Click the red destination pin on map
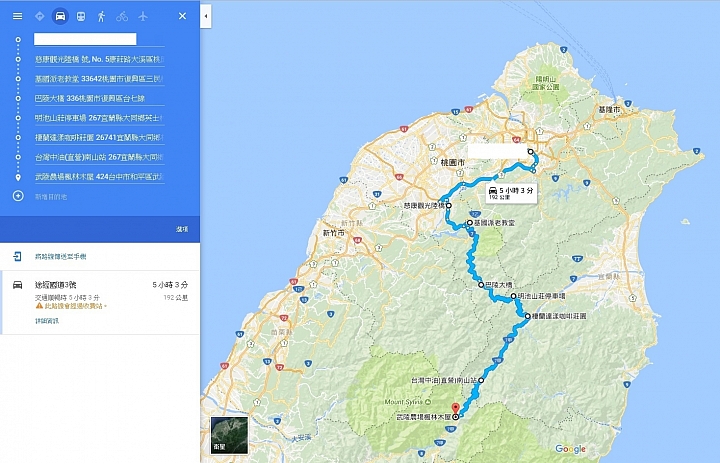The height and width of the screenshot is (463, 720). coord(456,408)
